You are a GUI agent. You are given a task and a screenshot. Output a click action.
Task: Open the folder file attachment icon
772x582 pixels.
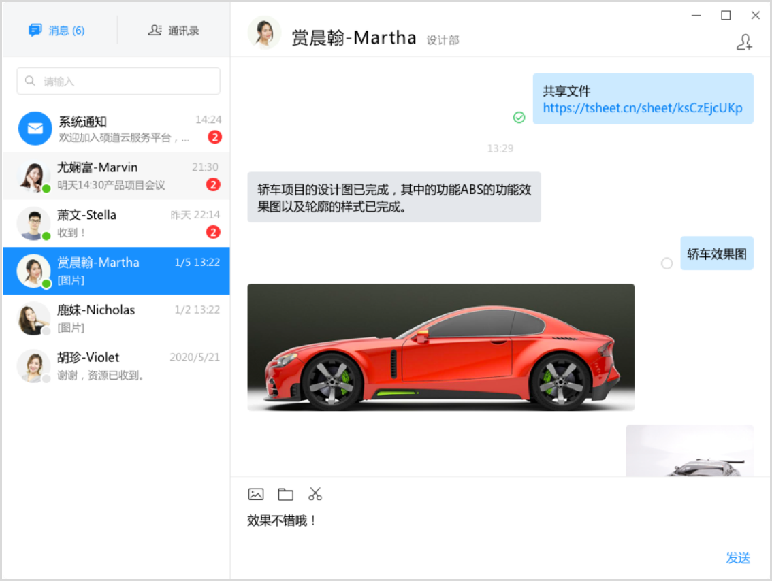[285, 494]
